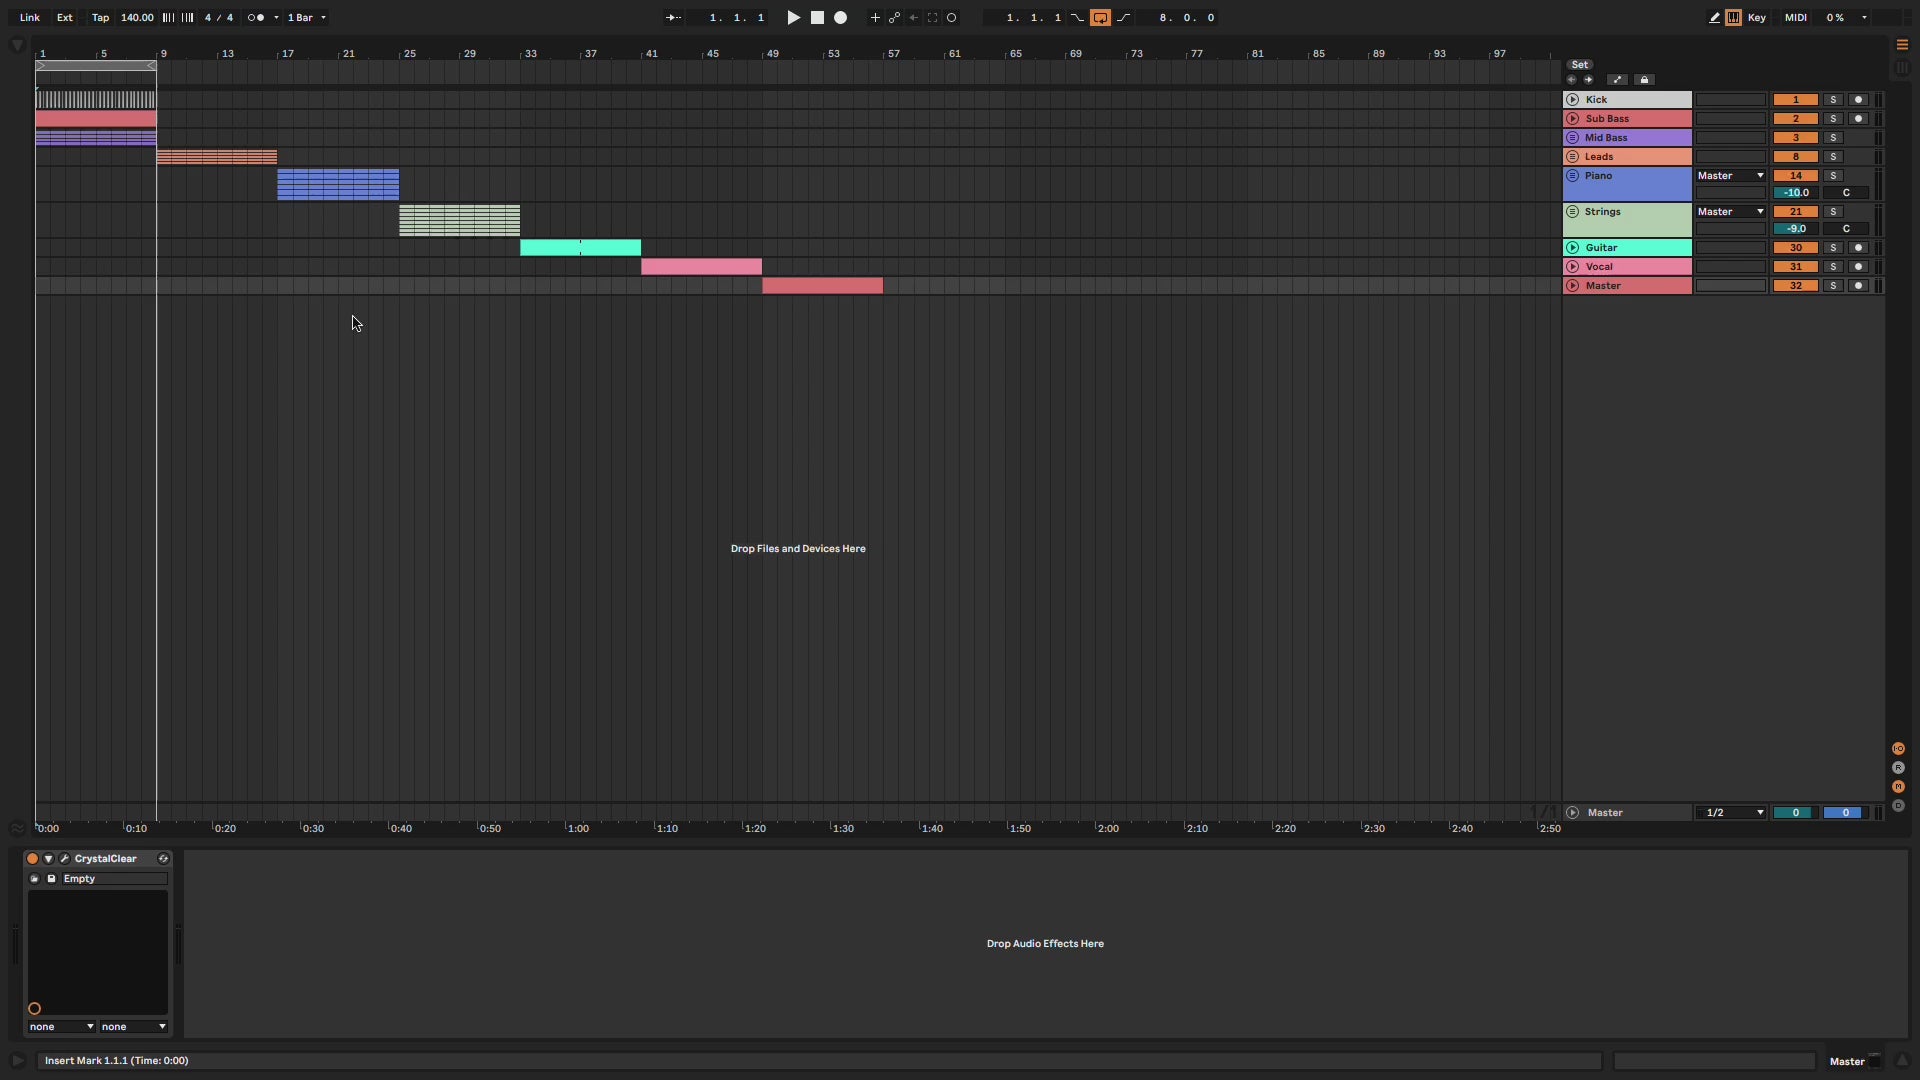The width and height of the screenshot is (1920, 1080).
Task: Click the Ext sync button
Action: pyautogui.click(x=64, y=18)
